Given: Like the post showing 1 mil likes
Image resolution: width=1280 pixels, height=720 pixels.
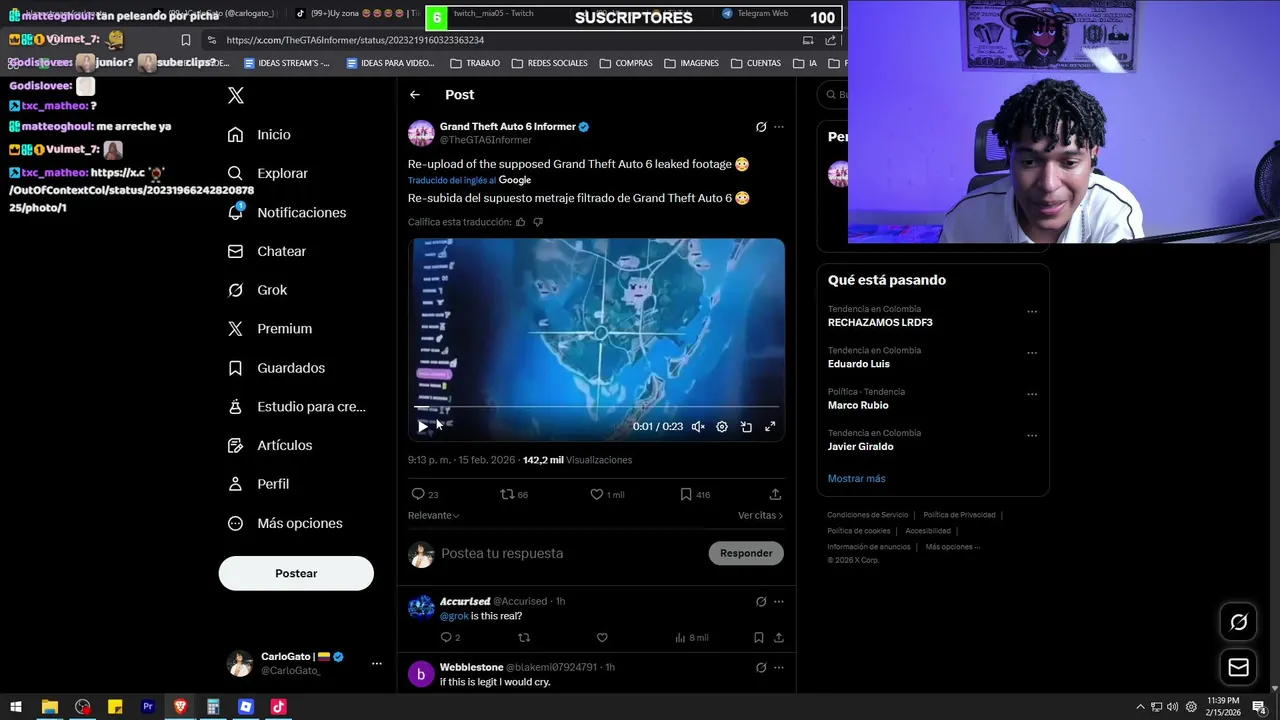Looking at the screenshot, I should [x=606, y=494].
